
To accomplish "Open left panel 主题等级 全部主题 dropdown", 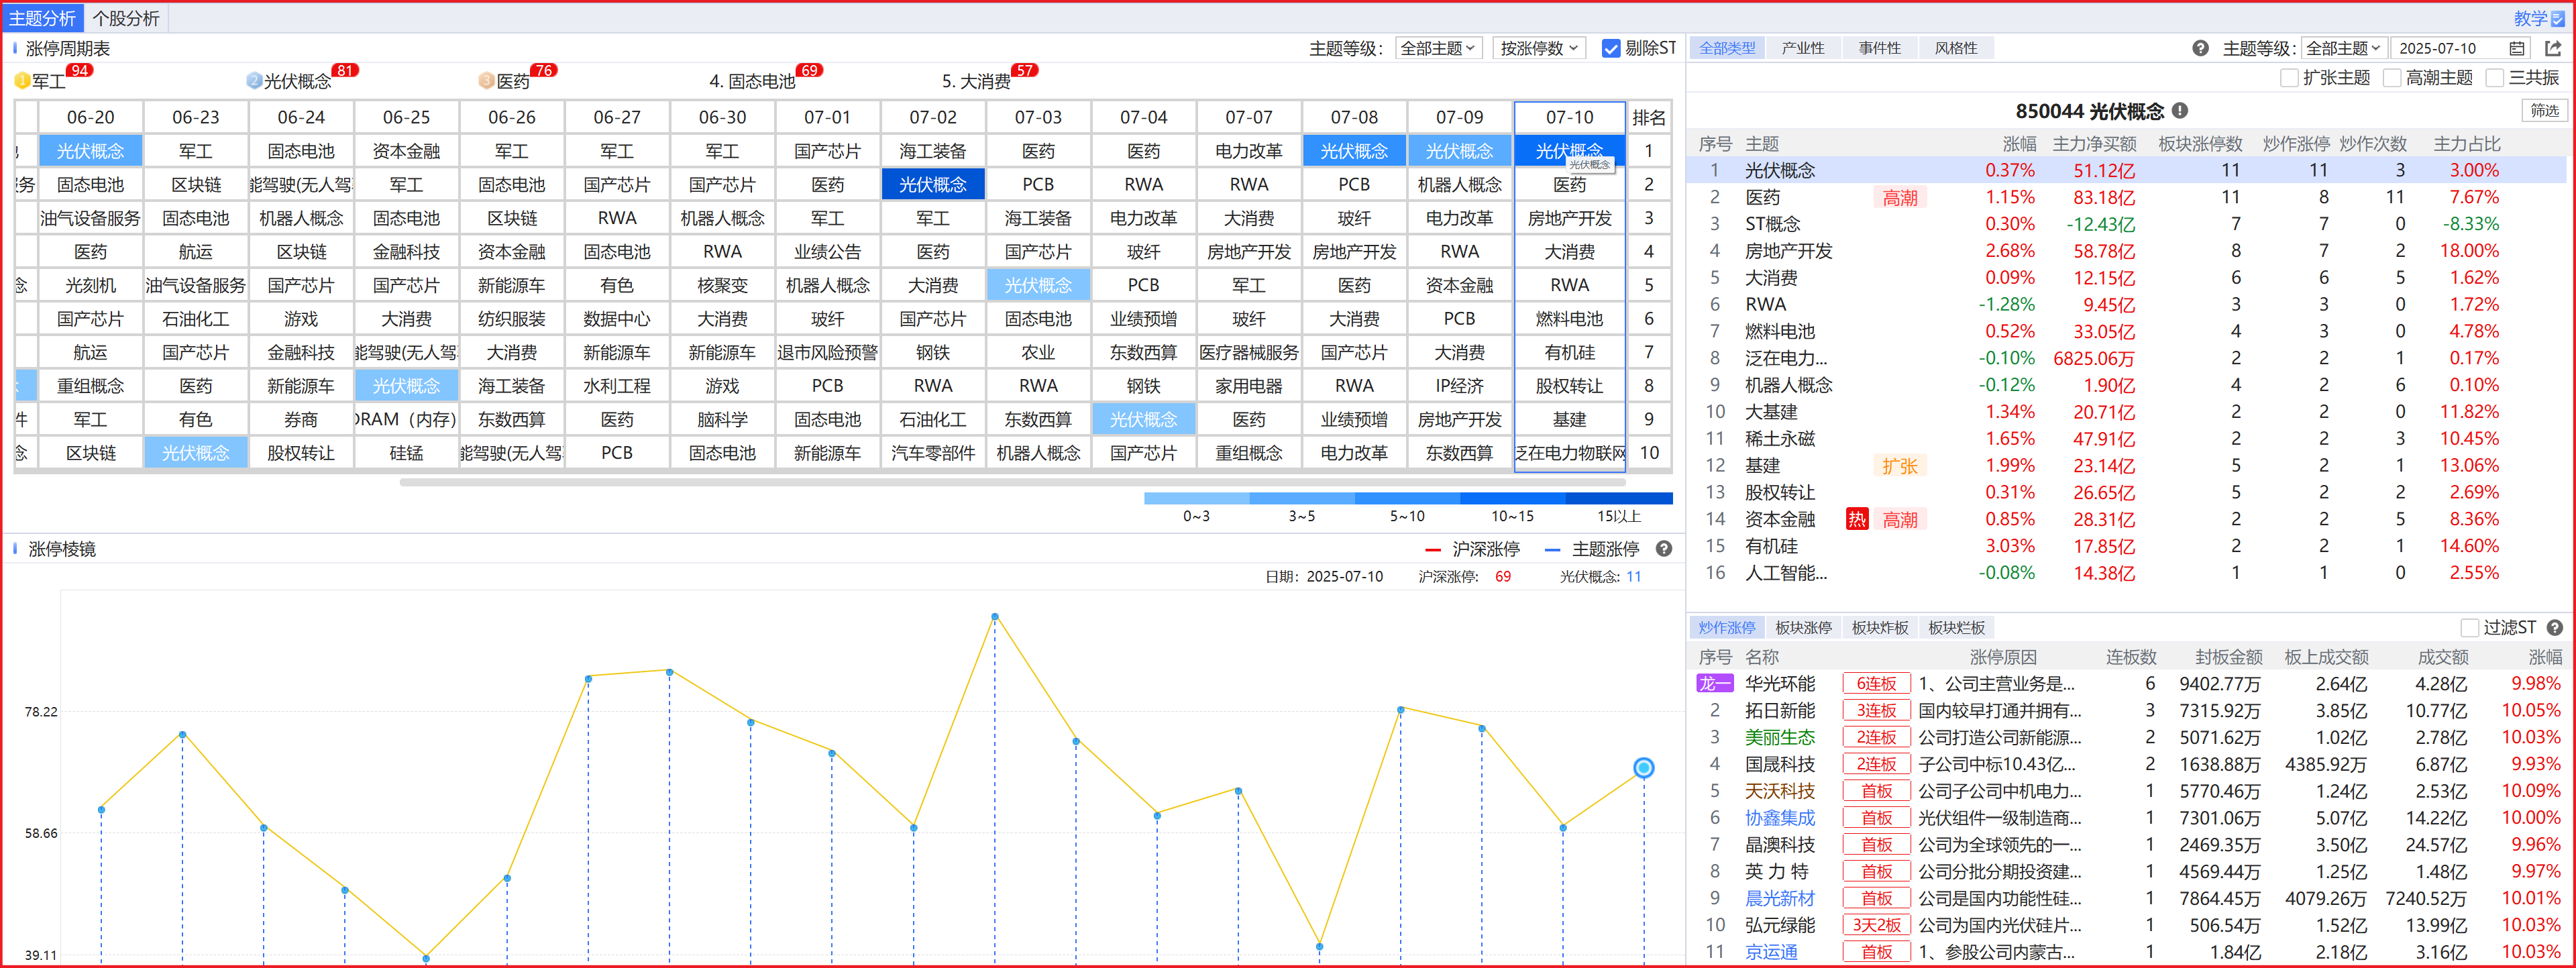I will point(1438,48).
